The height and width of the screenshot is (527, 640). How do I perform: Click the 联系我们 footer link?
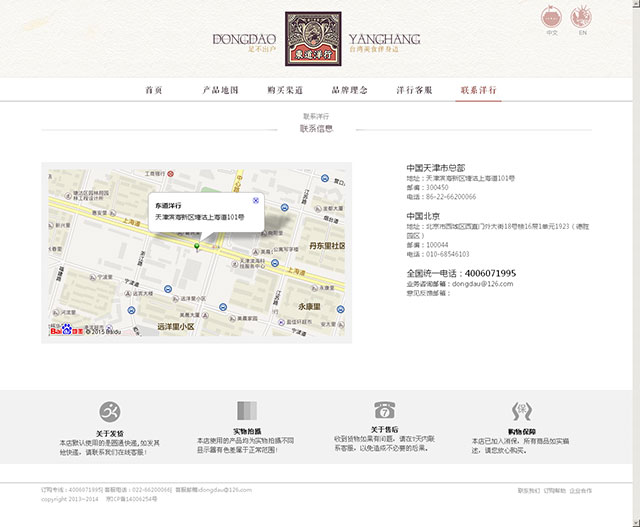[x=529, y=491]
